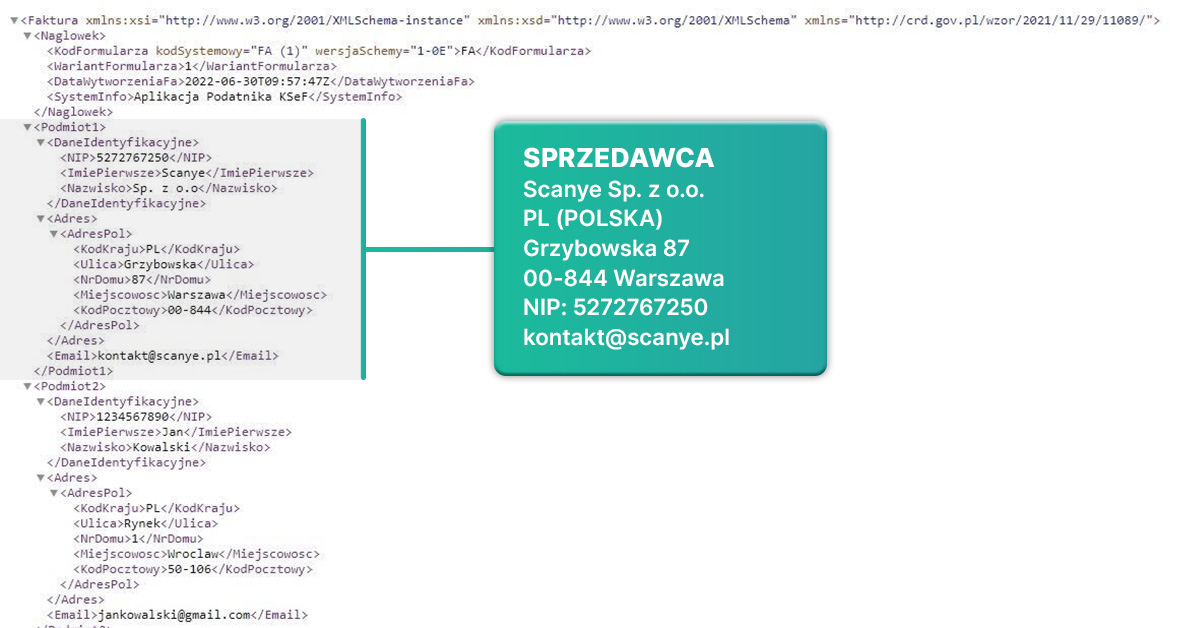Select the SystemInfo Aplikacja Podatnika KSeF line
Image resolution: width=1200 pixels, height=628 pixels.
(x=224, y=97)
